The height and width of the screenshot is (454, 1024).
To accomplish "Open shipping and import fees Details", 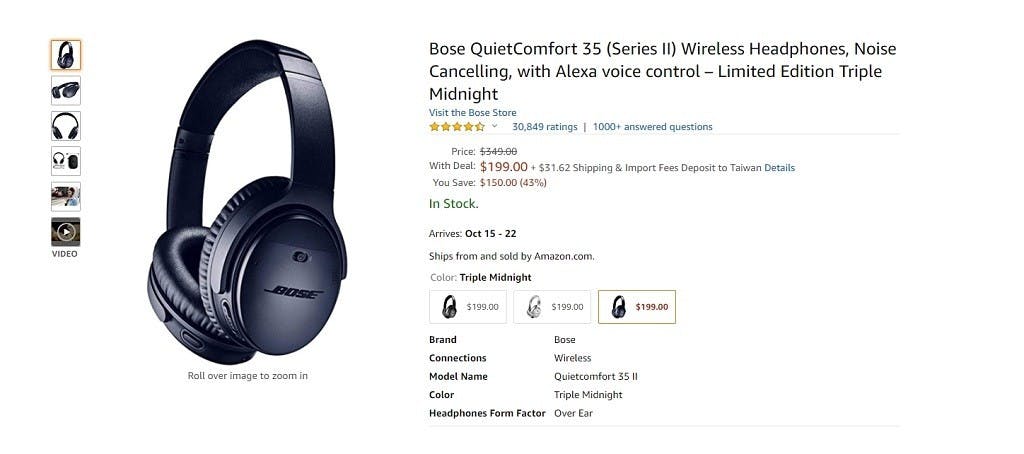I will pyautogui.click(x=779, y=168).
